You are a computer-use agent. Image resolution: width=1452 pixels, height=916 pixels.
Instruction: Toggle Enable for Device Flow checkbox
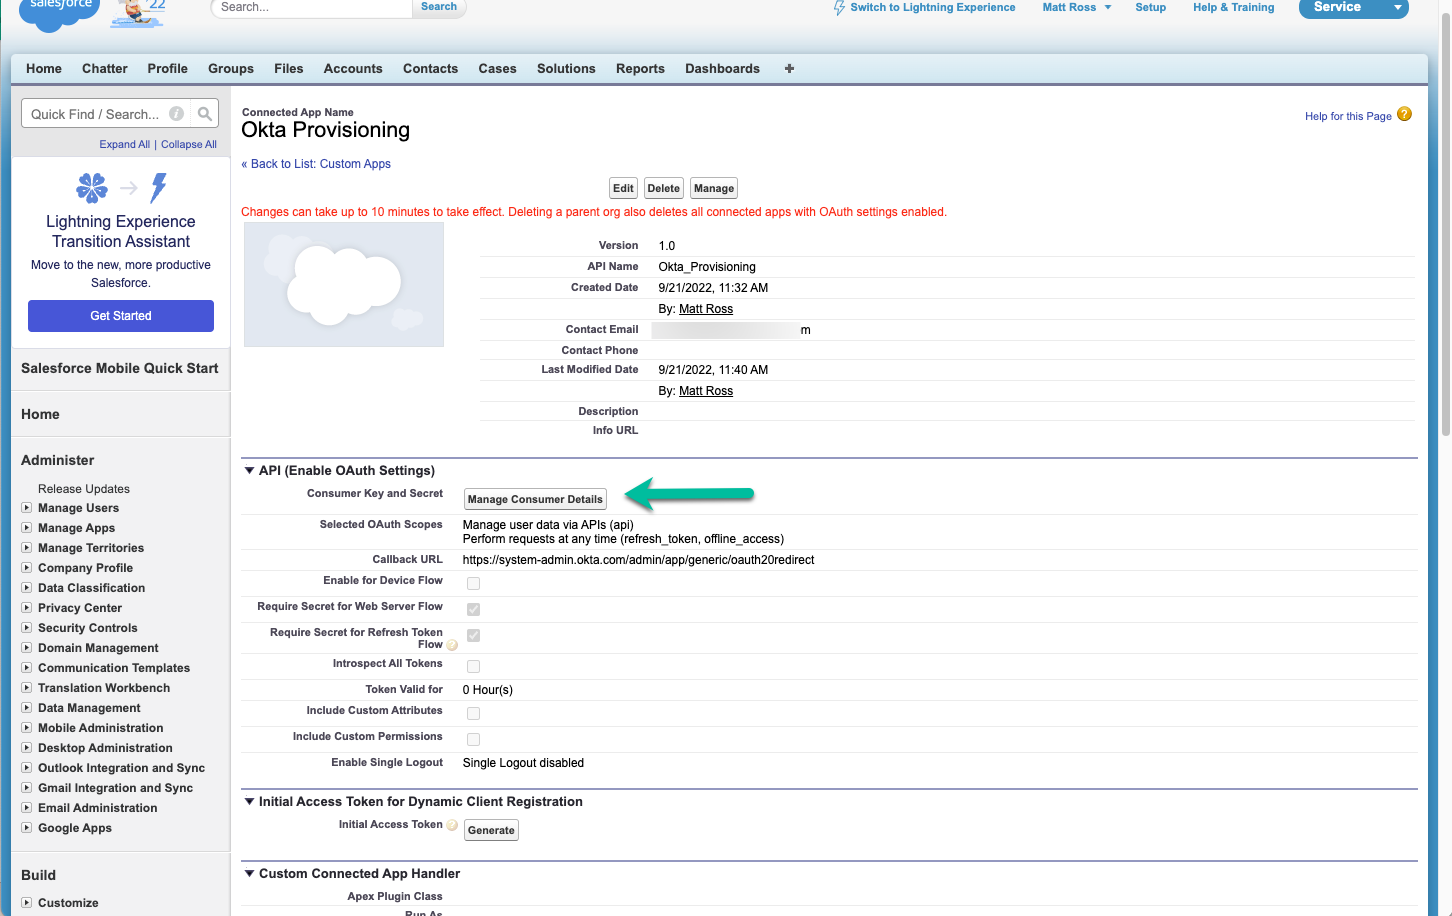coord(473,583)
